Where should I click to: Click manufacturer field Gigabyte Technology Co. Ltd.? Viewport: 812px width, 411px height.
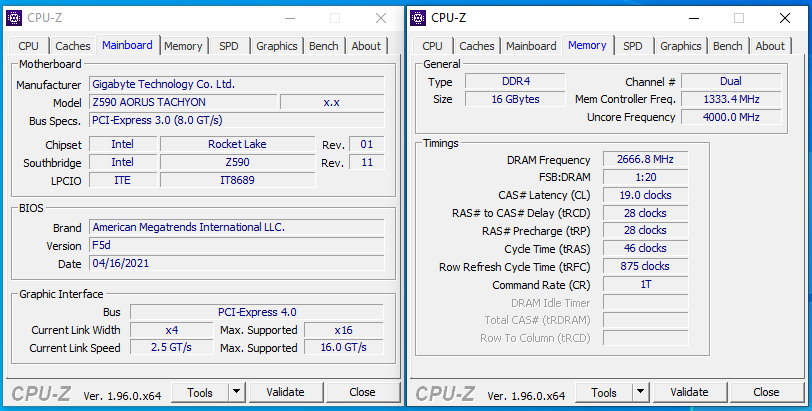(237, 84)
